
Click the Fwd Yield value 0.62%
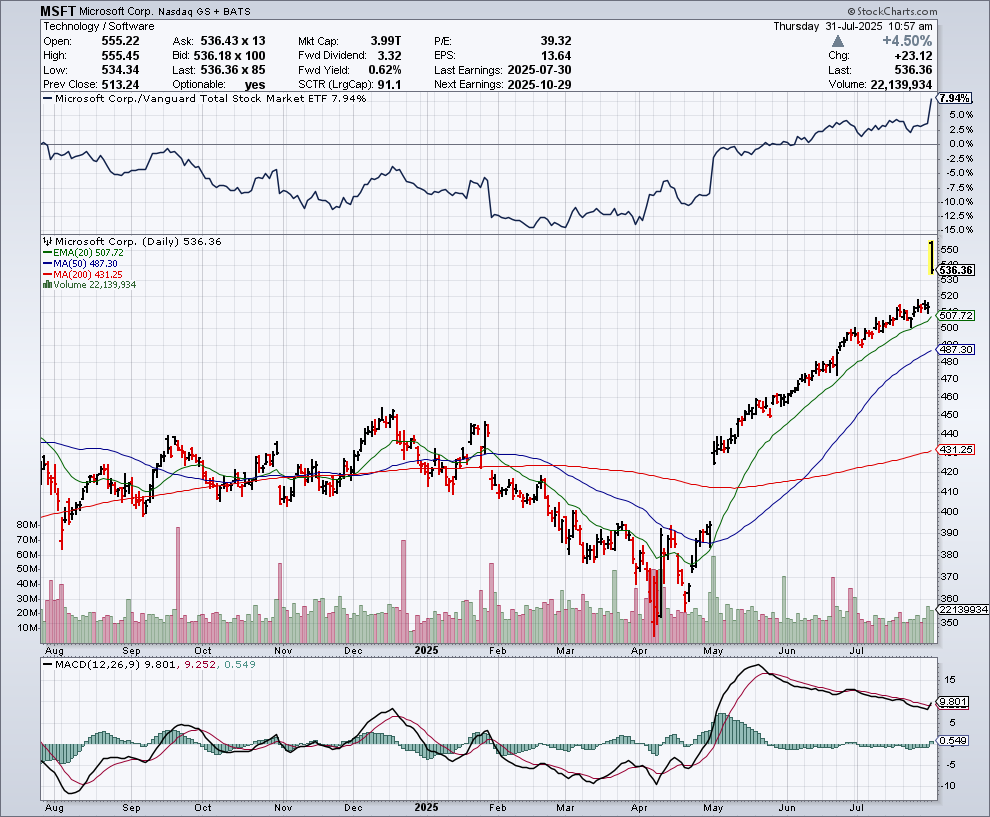(x=385, y=70)
